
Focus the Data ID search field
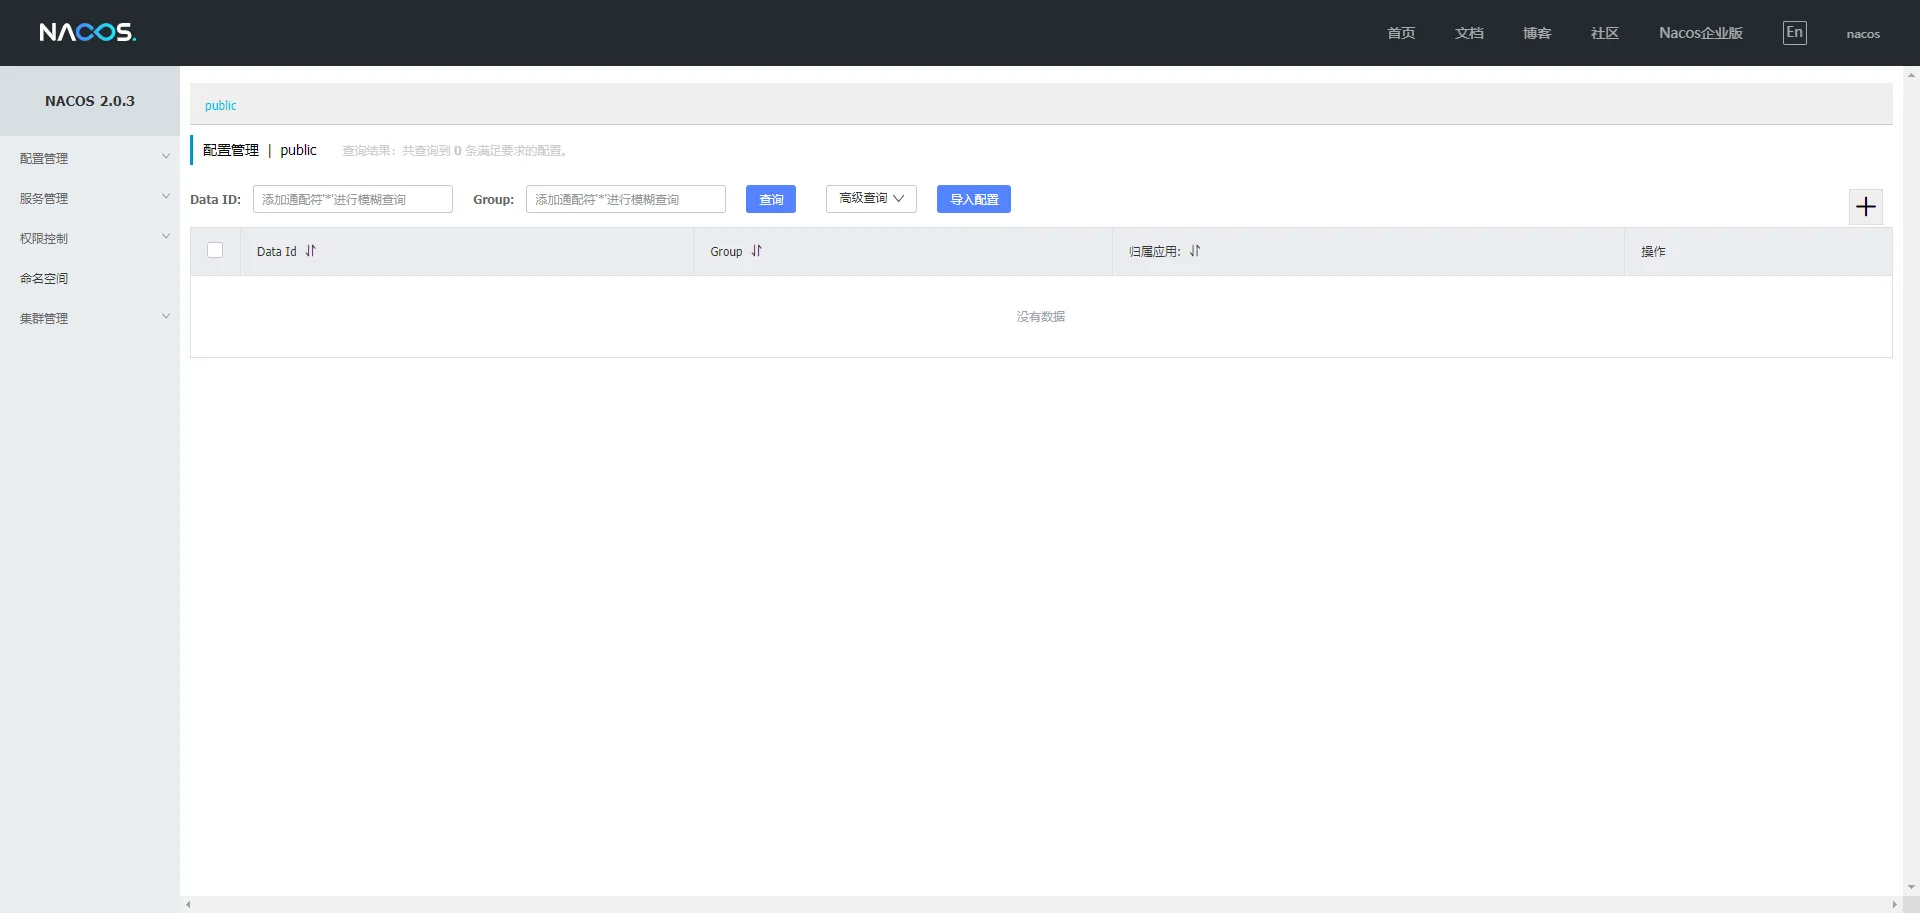click(352, 199)
